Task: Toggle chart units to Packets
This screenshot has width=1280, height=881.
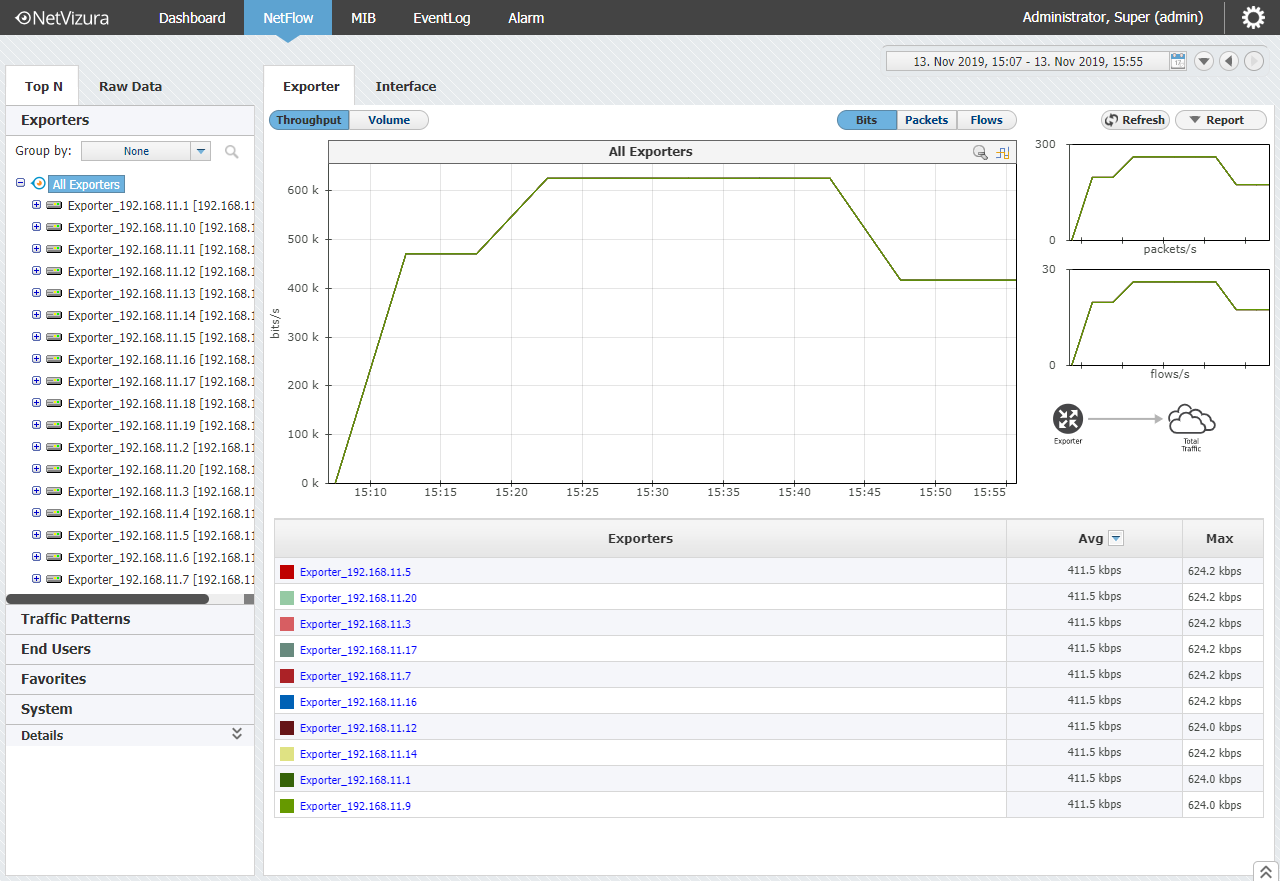Action: click(x=927, y=120)
